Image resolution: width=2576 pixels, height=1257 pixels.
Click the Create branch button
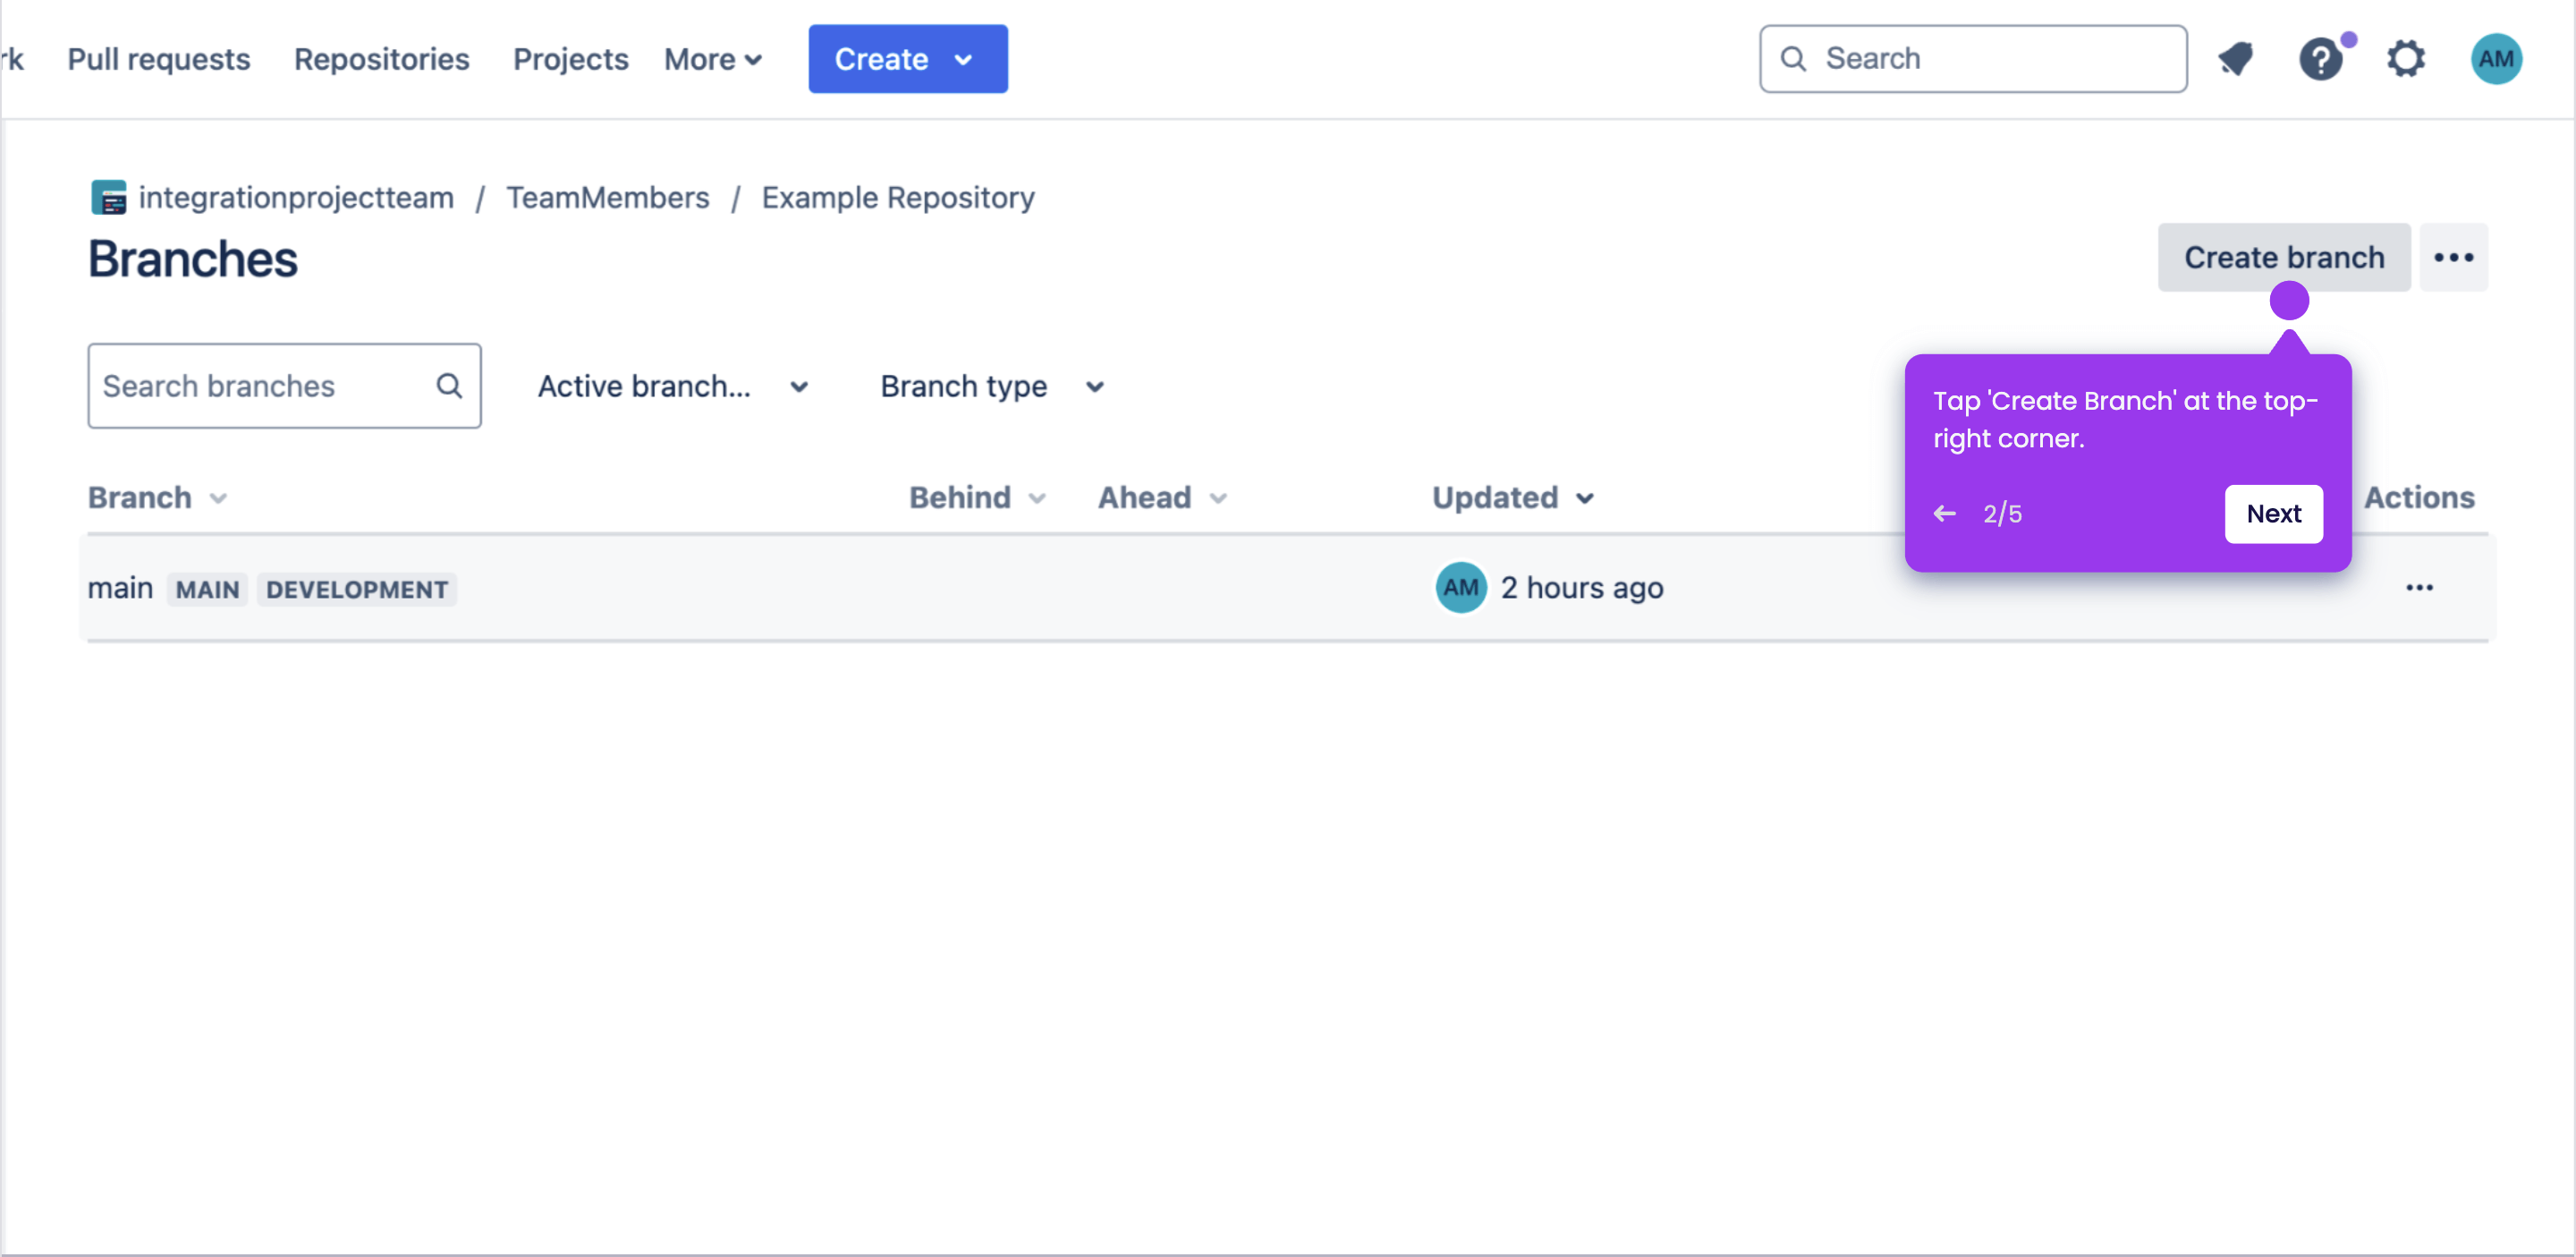click(2283, 258)
